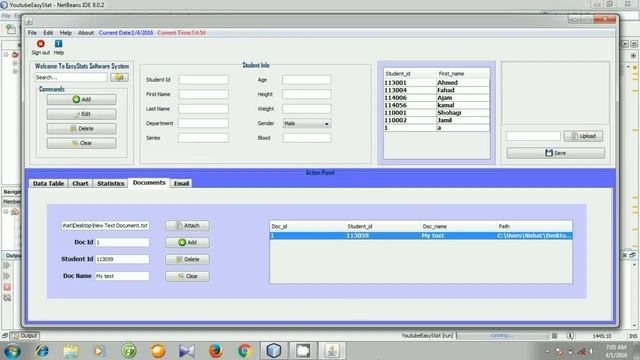Click the Doc Name input field
The height and width of the screenshot is (360, 640).
click(x=122, y=276)
